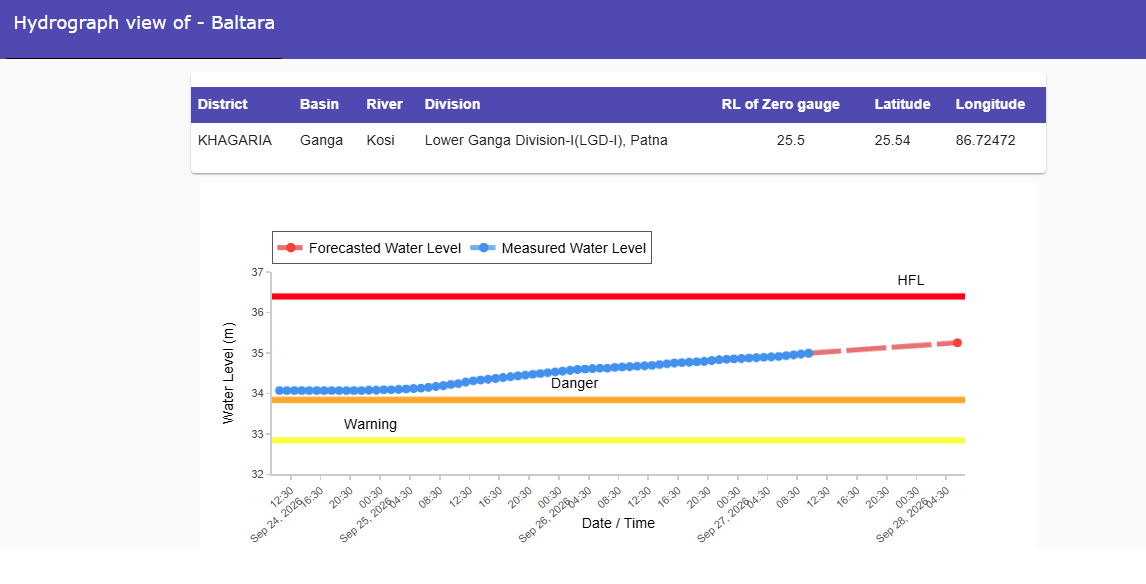Viewport: 1146px width, 584px height.
Task: Click the first measured blue data point
Action: coord(279,390)
